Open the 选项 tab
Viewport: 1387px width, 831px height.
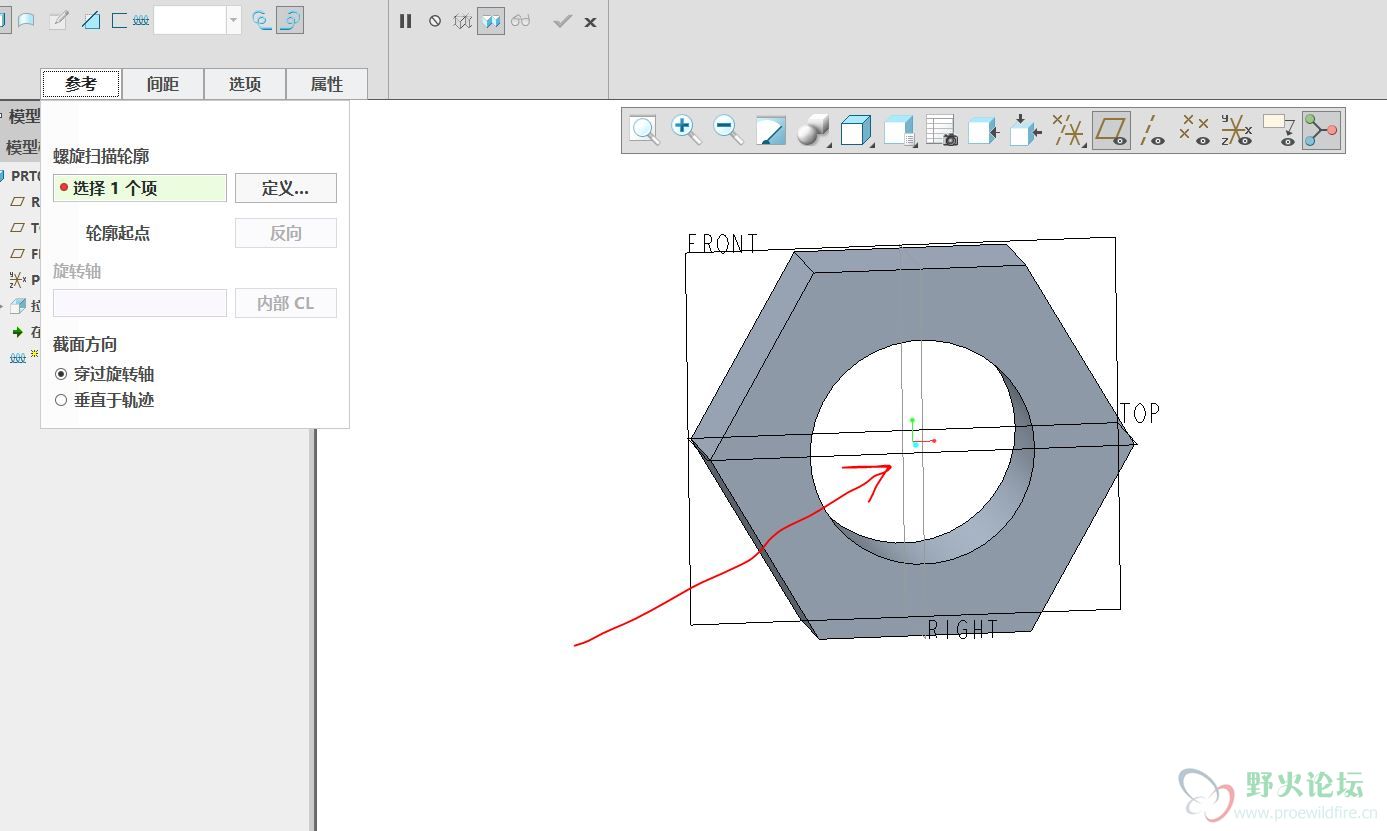pos(245,84)
